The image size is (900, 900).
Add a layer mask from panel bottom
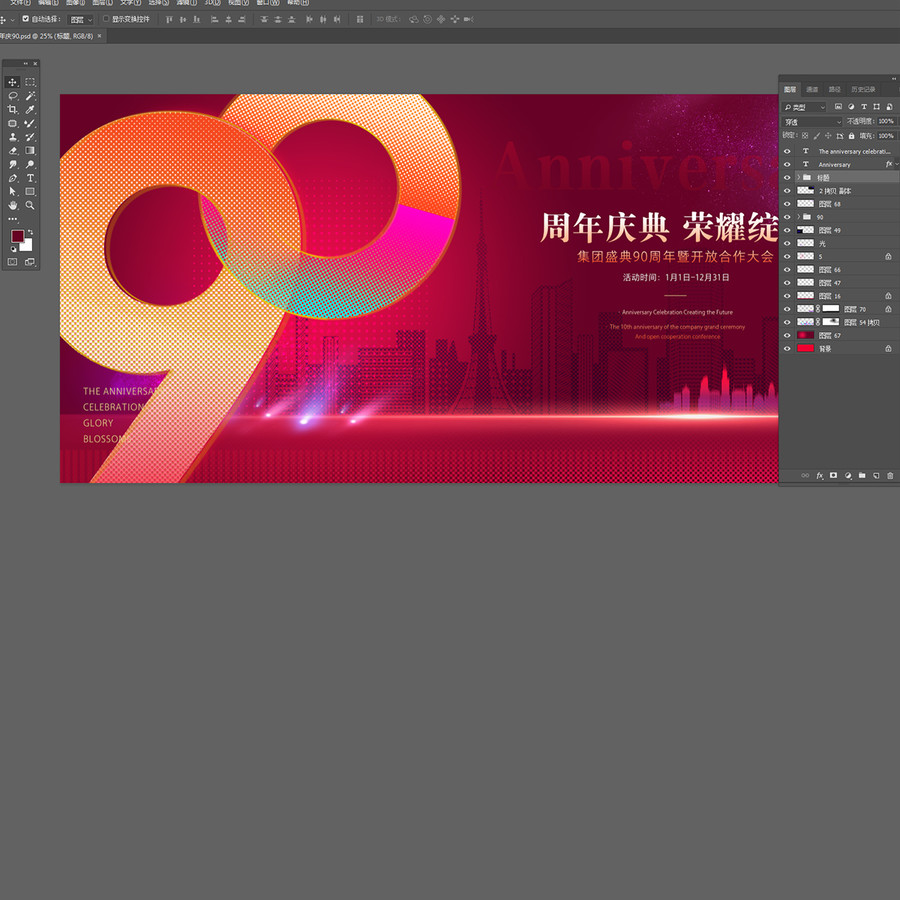point(833,476)
